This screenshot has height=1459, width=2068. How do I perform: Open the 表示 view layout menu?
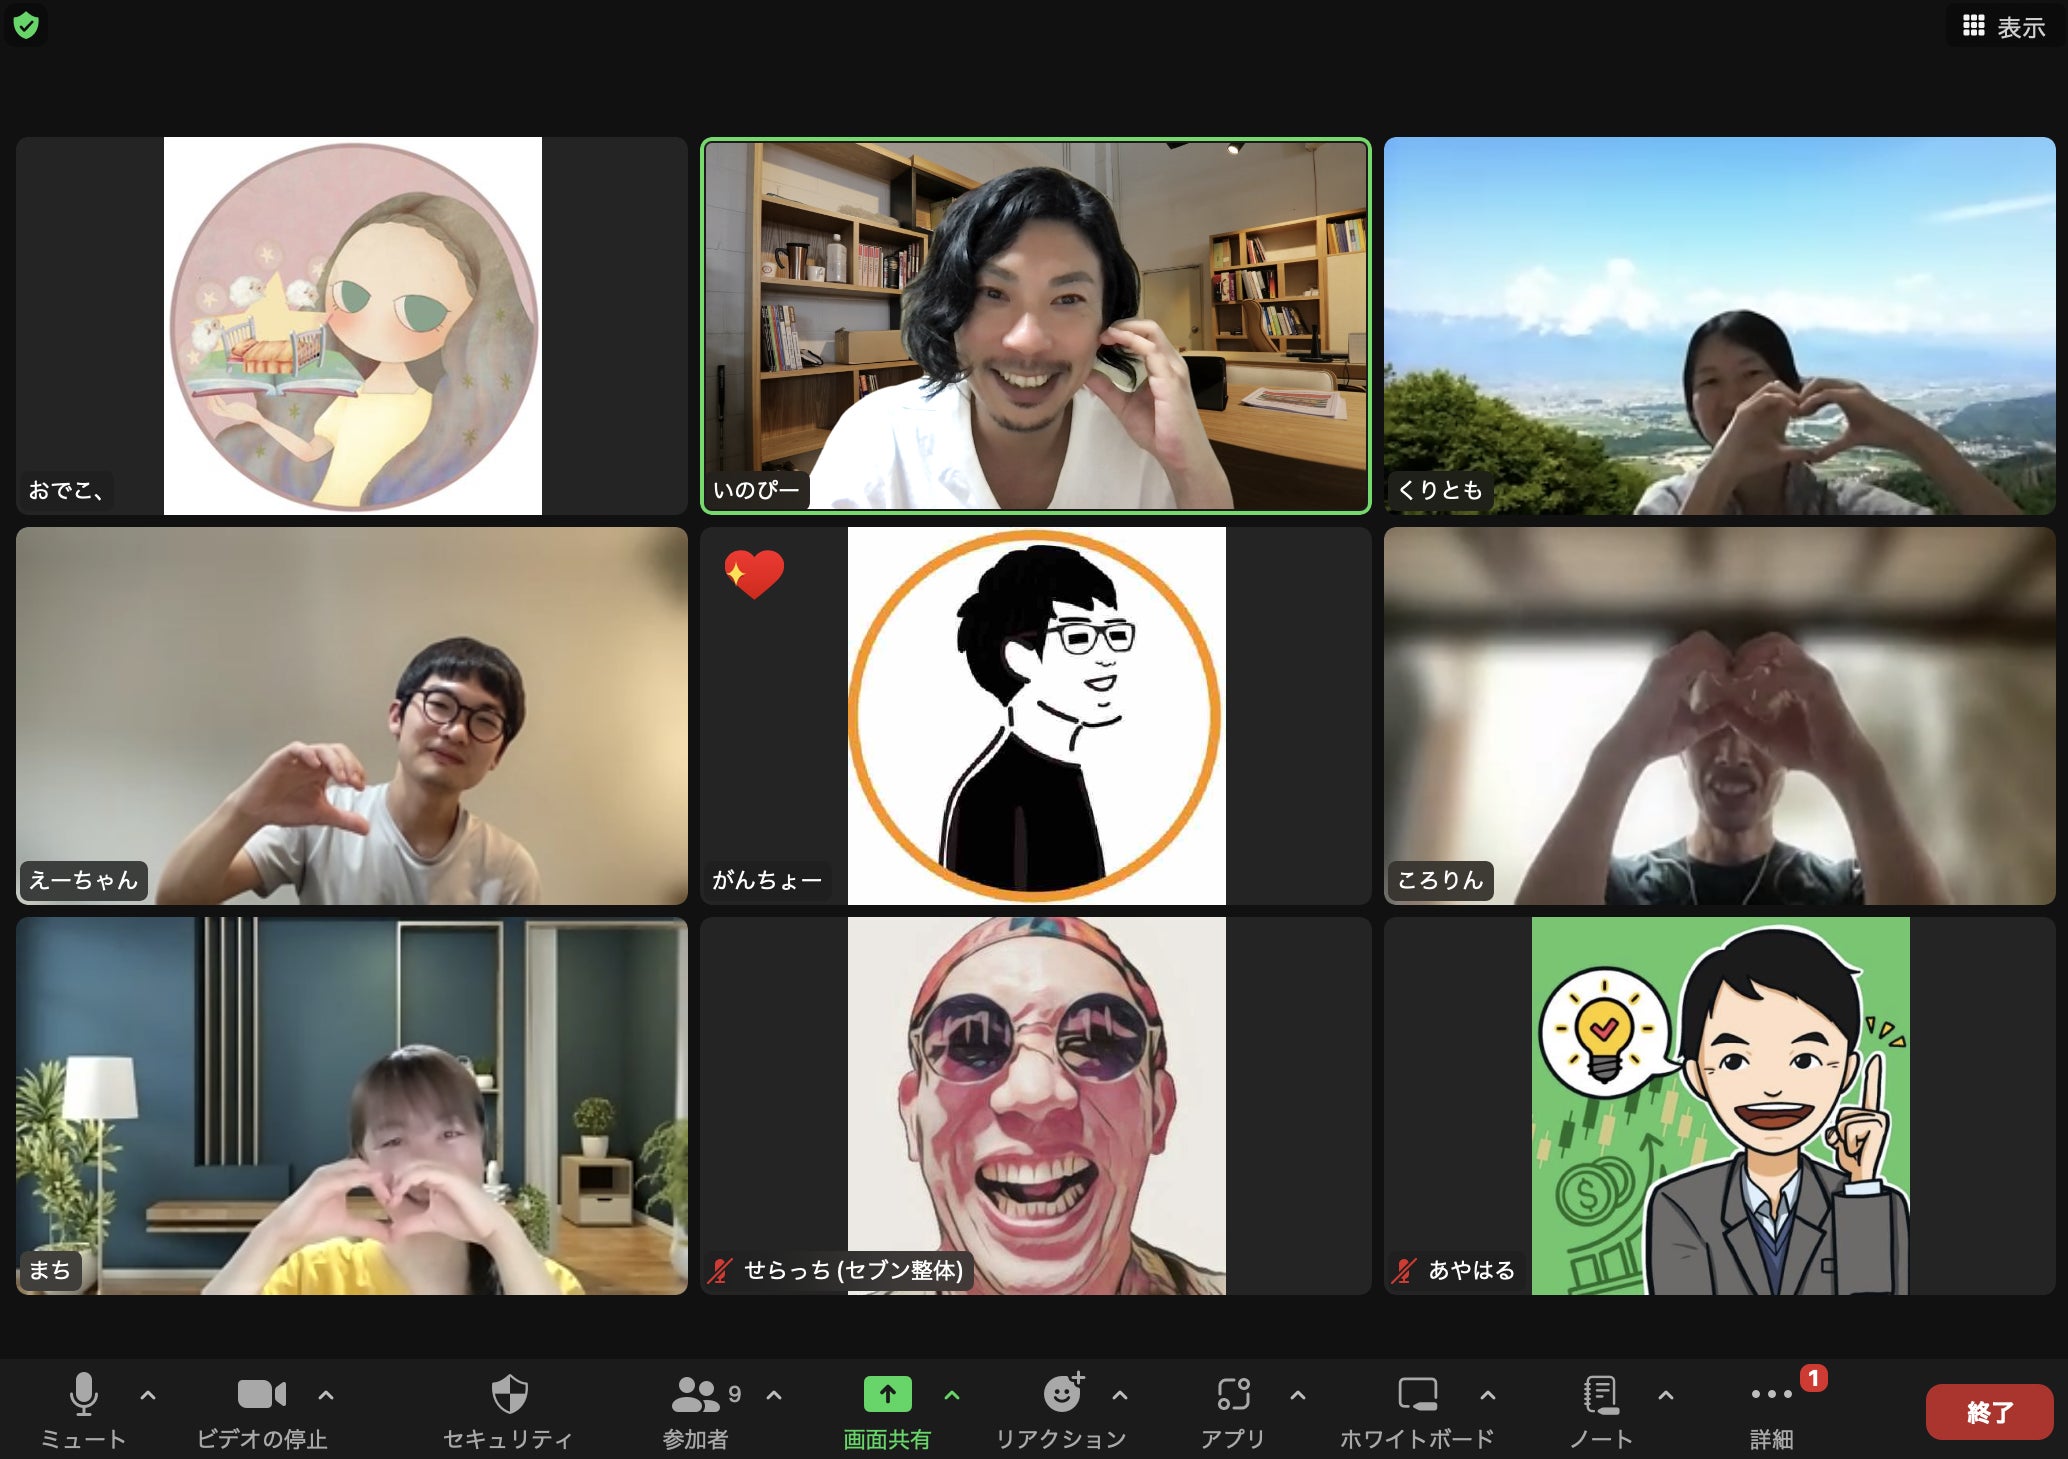(2004, 27)
